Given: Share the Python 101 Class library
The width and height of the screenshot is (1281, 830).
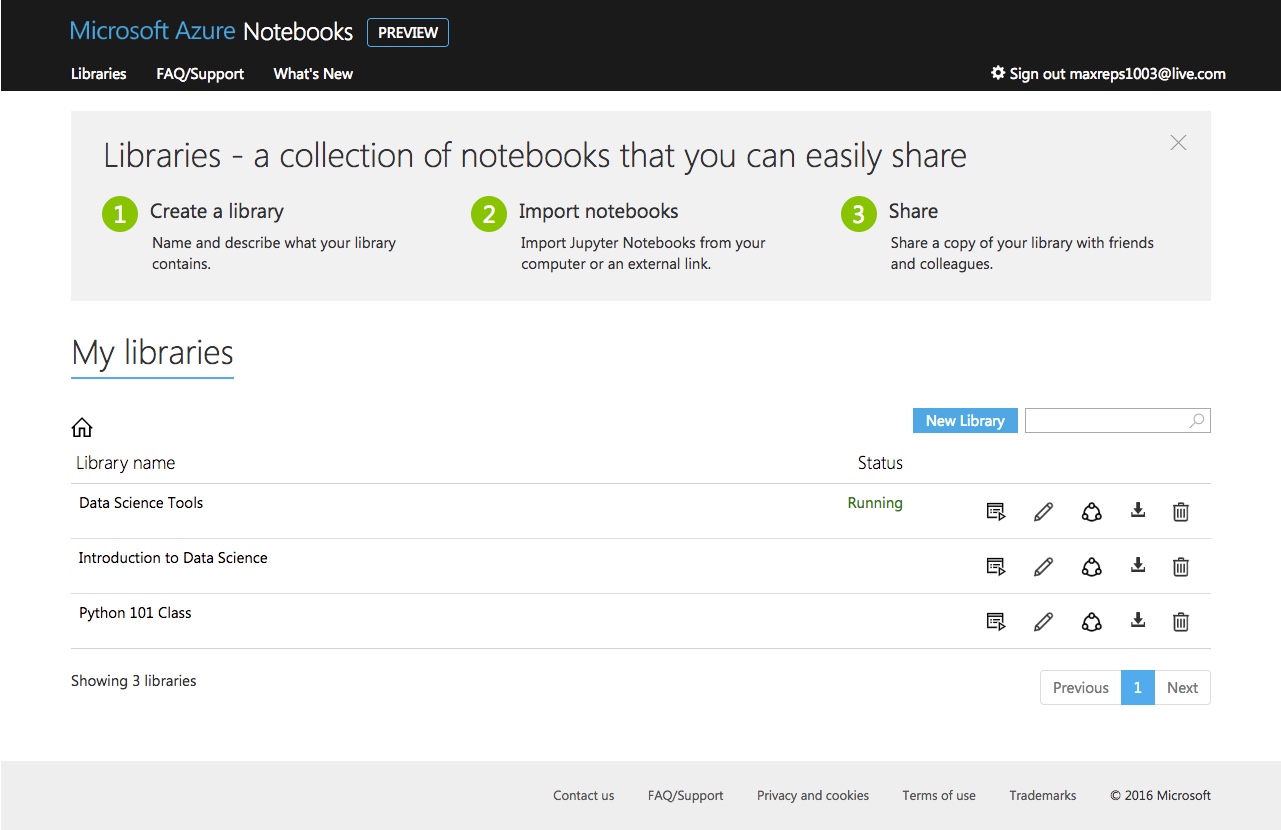Looking at the screenshot, I should (x=1091, y=622).
